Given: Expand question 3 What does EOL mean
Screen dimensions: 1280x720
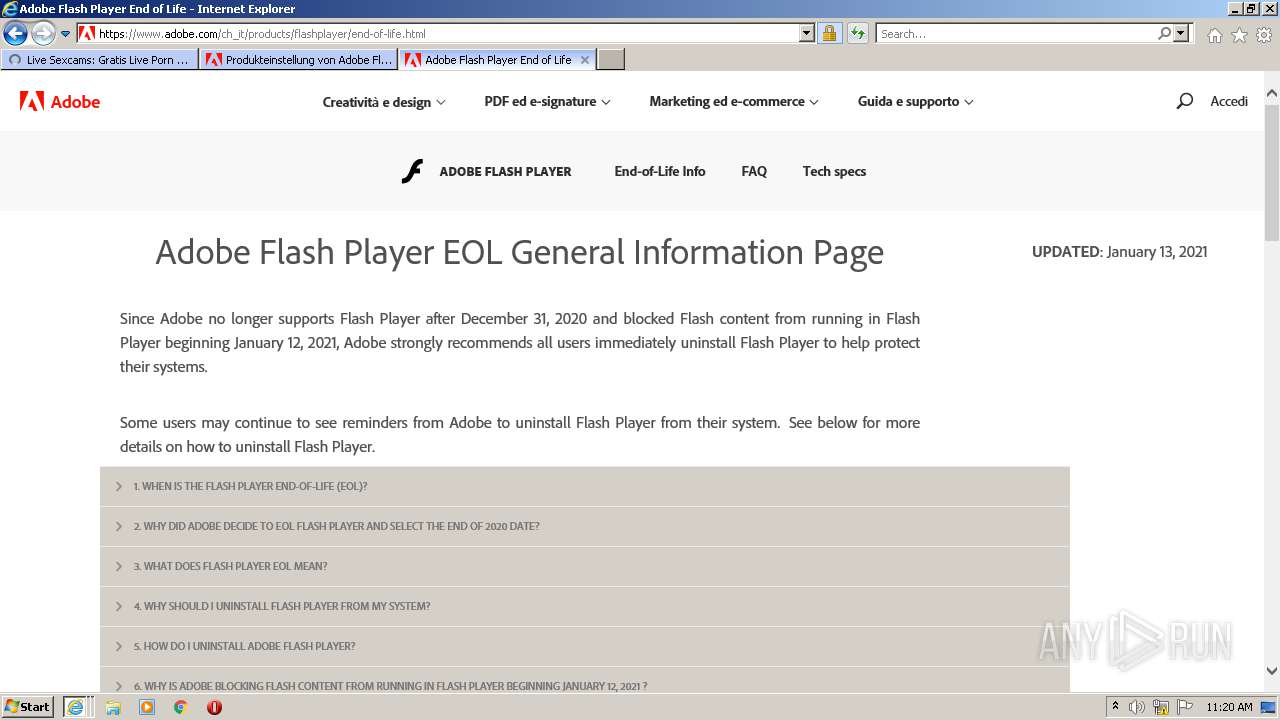Looking at the screenshot, I should [x=585, y=566].
